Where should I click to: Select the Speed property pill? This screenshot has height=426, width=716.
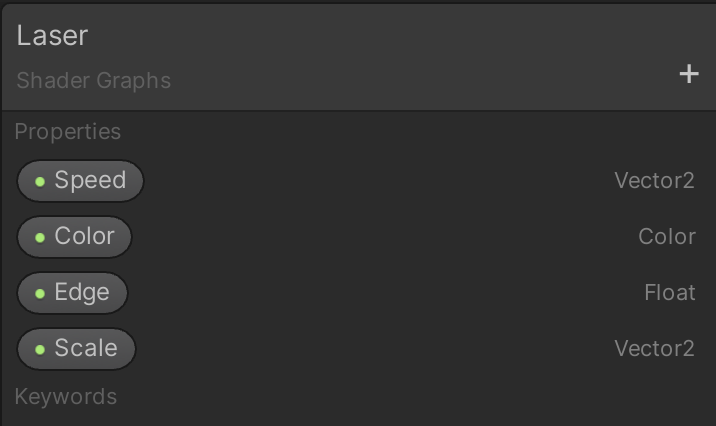[80, 181]
